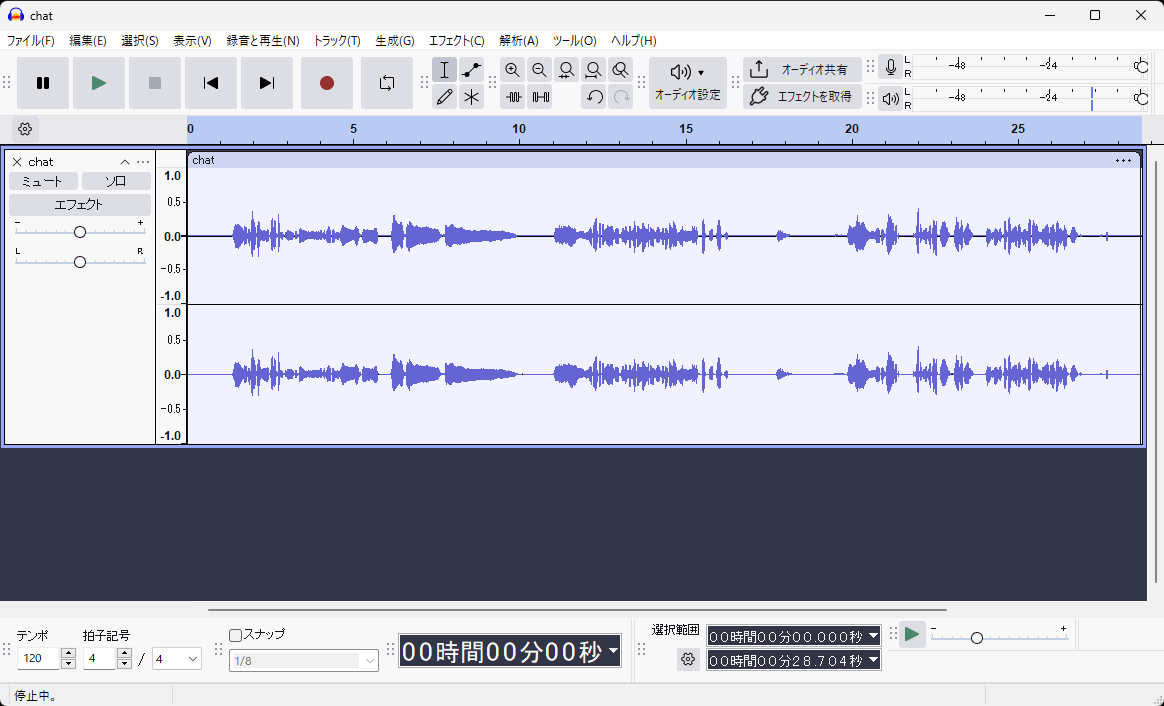Skip to start of the project
Screen dimensions: 1164x706
click(211, 83)
